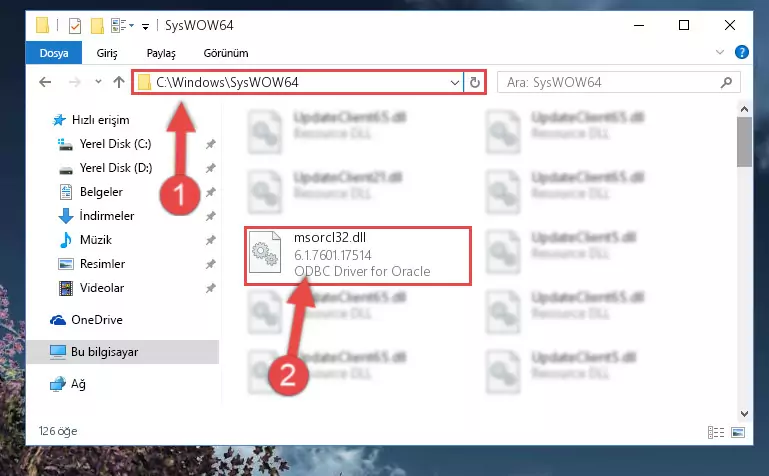Viewport: 769px width, 476px height.
Task: Click the pin icon next to Videolar
Action: 210,288
